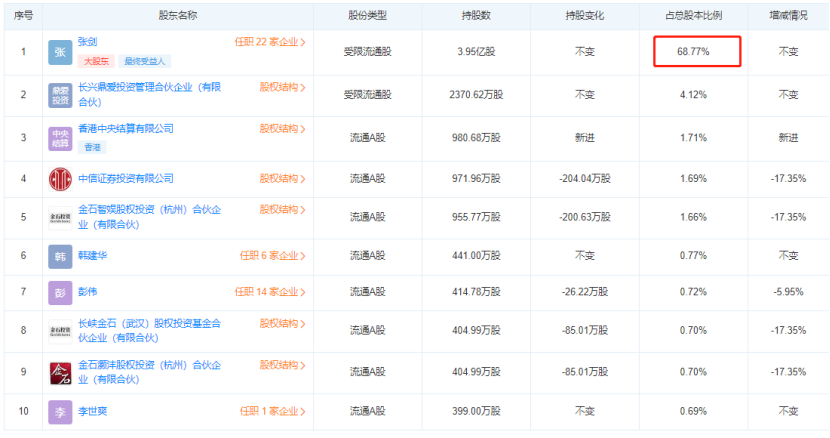Select the 4.12% ratio cell
Image resolution: width=830 pixels, height=438 pixels.
click(693, 95)
